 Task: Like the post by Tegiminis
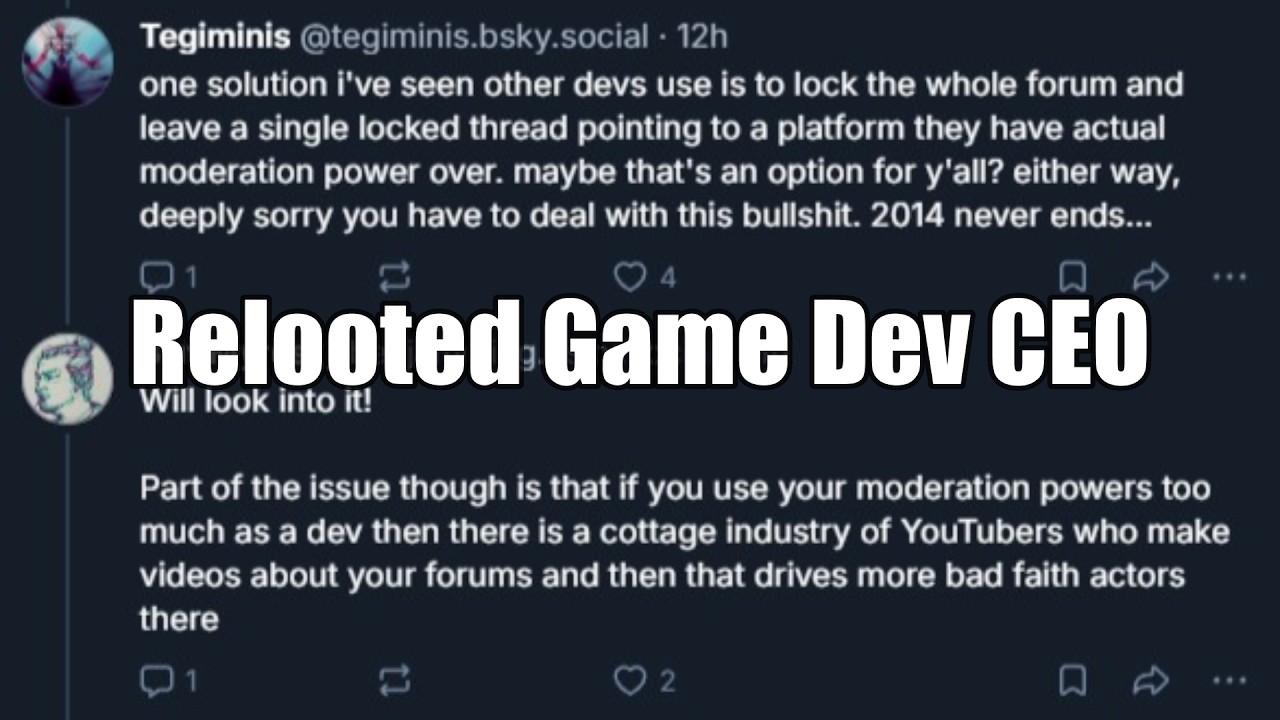(x=630, y=277)
